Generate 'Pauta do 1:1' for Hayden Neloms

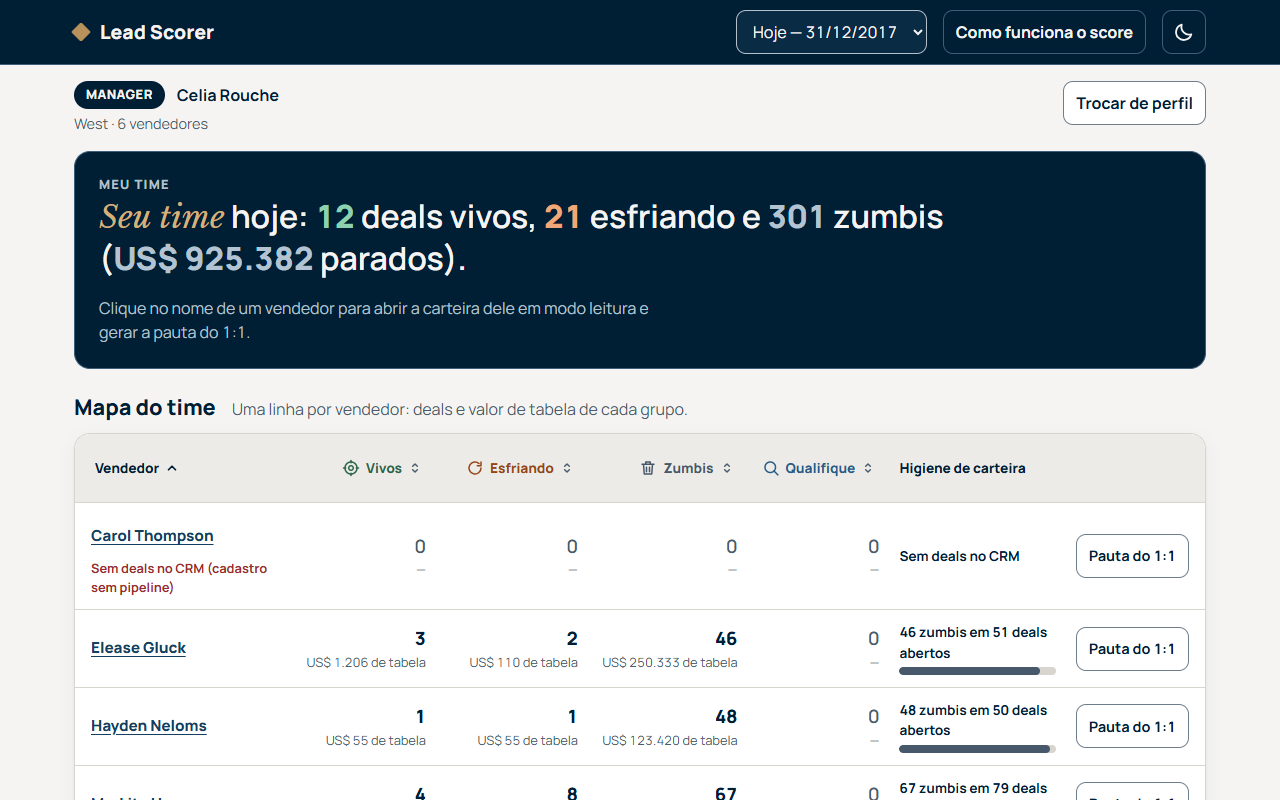tap(1132, 727)
